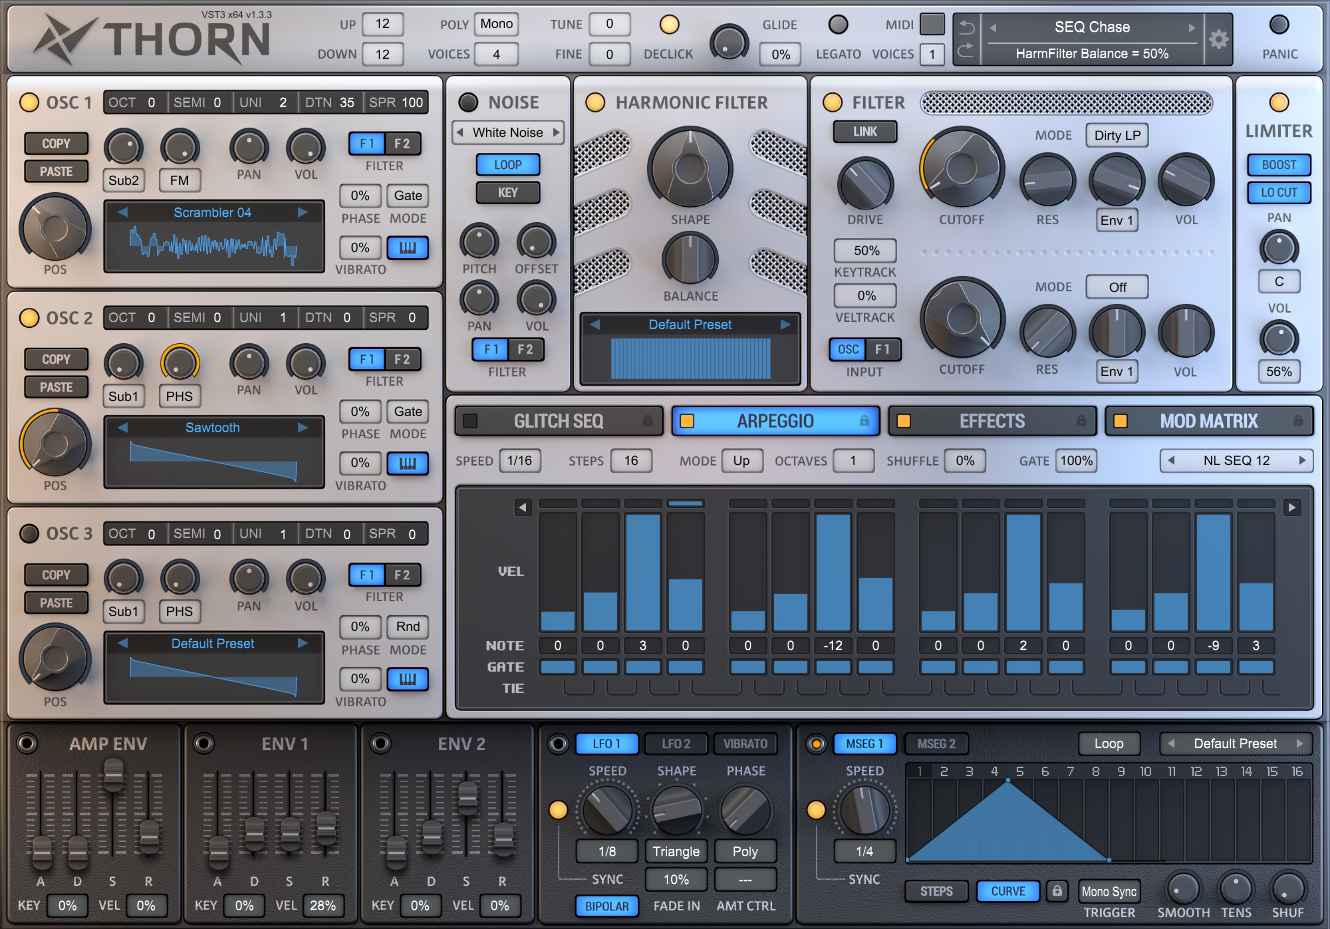Toggle LOOP in the Noise section

[508, 164]
